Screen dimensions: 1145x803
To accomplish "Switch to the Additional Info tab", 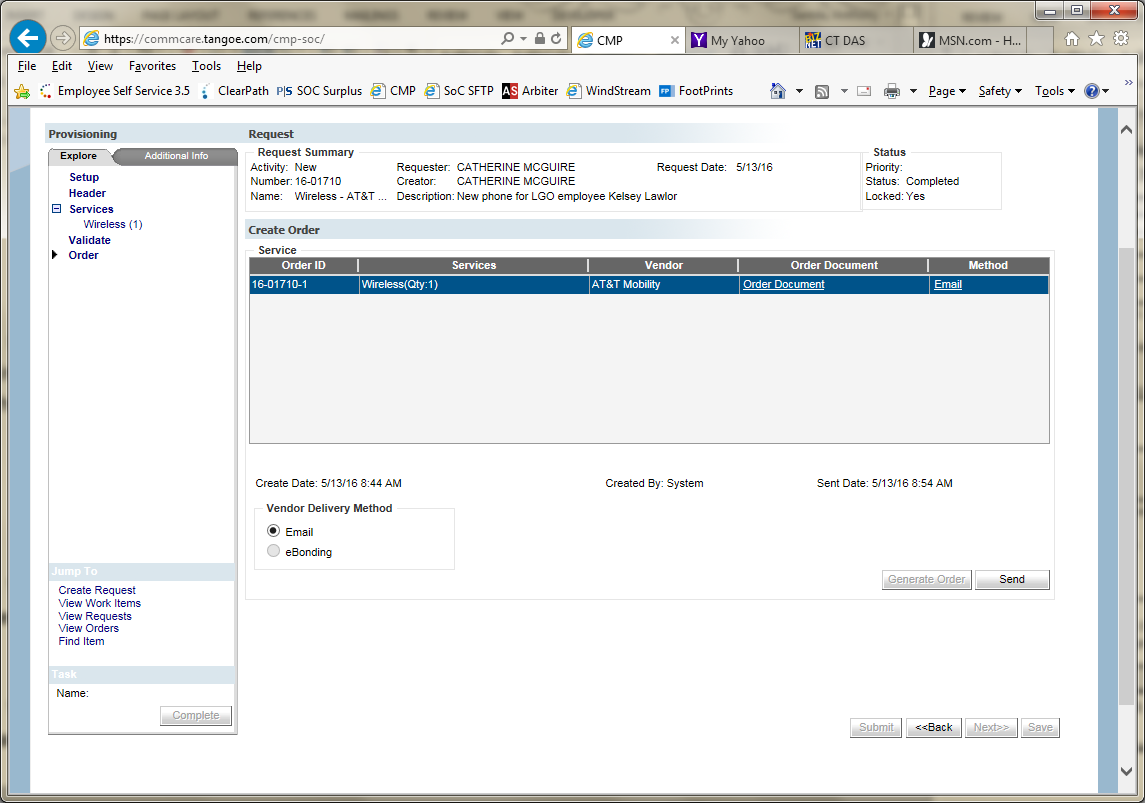I will tap(176, 156).
